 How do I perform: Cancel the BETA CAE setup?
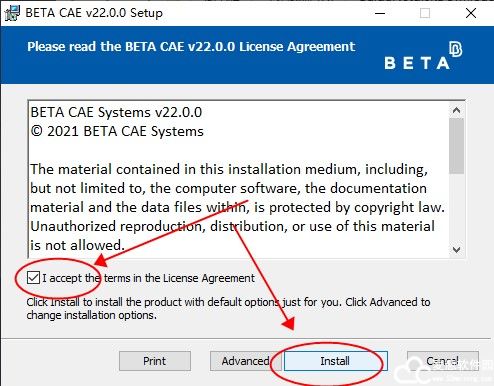[443, 361]
